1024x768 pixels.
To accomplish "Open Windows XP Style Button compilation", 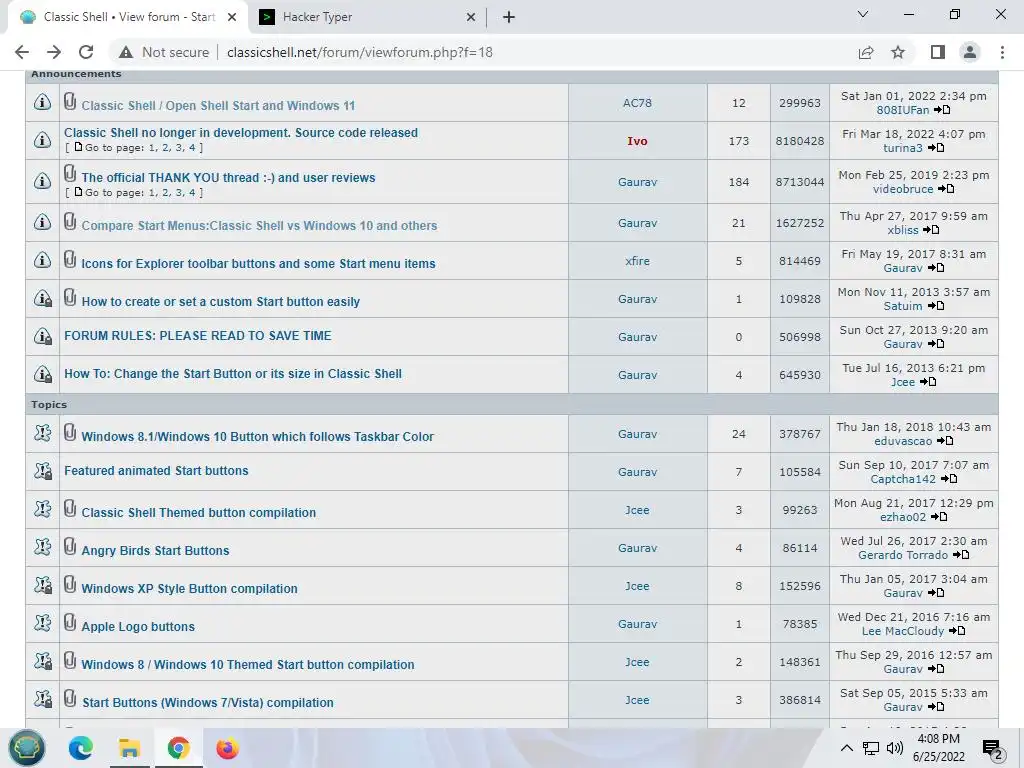I will point(189,588).
